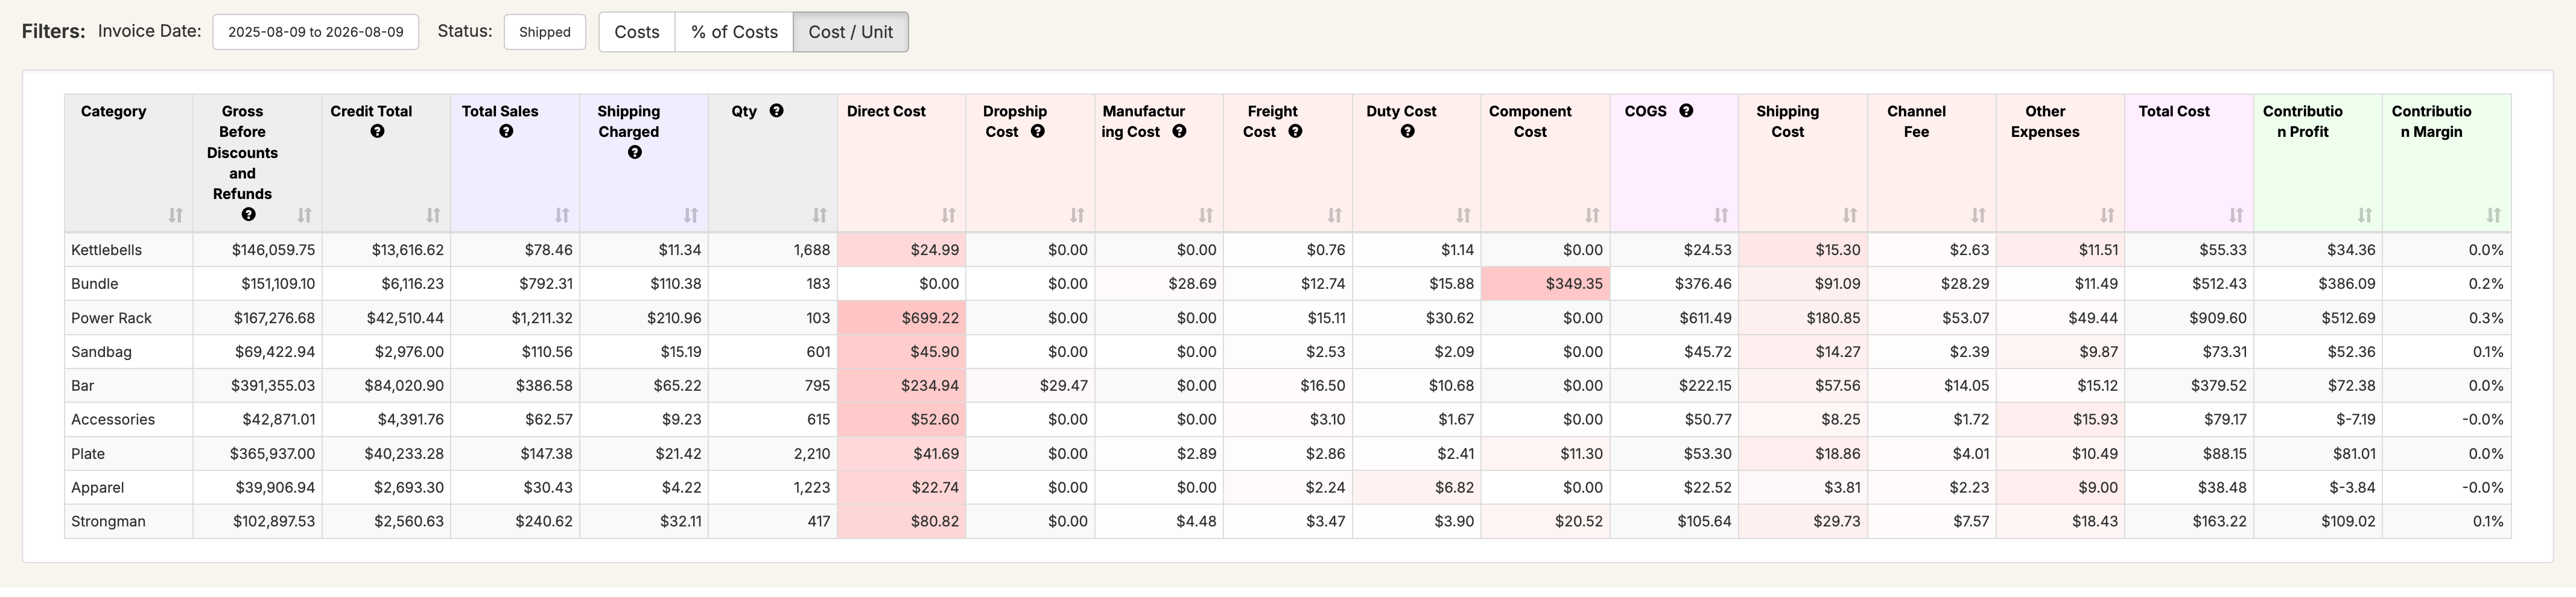Click Dropship Cost help icon
This screenshot has width=2576, height=597.
[1038, 132]
